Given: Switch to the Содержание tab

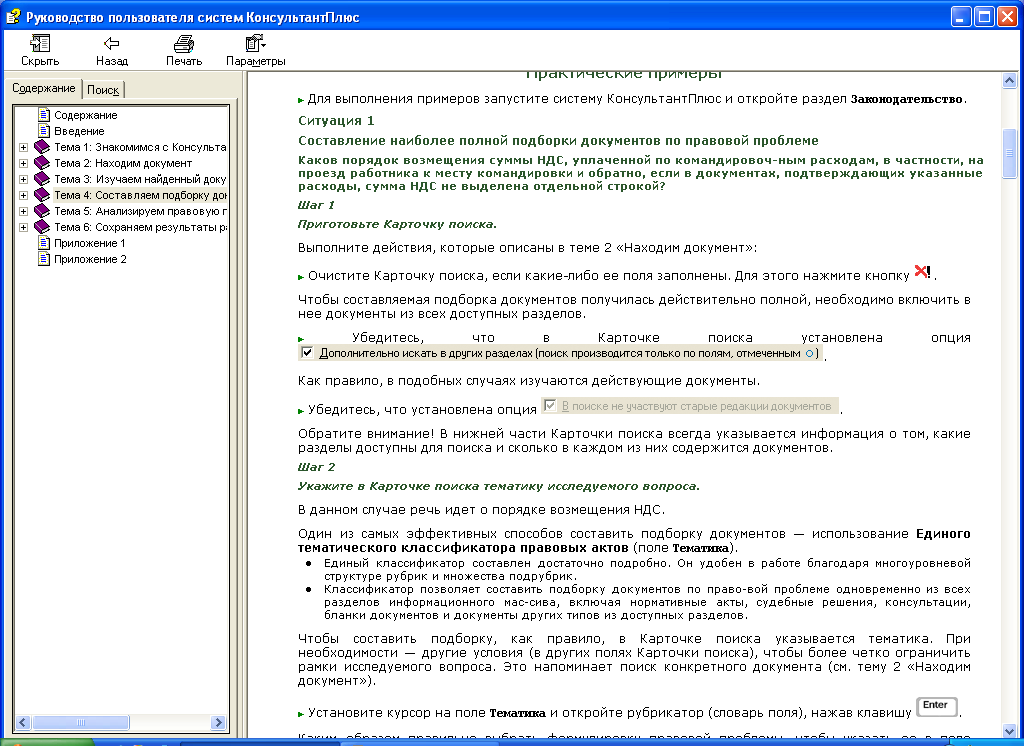Looking at the screenshot, I should pyautogui.click(x=44, y=88).
